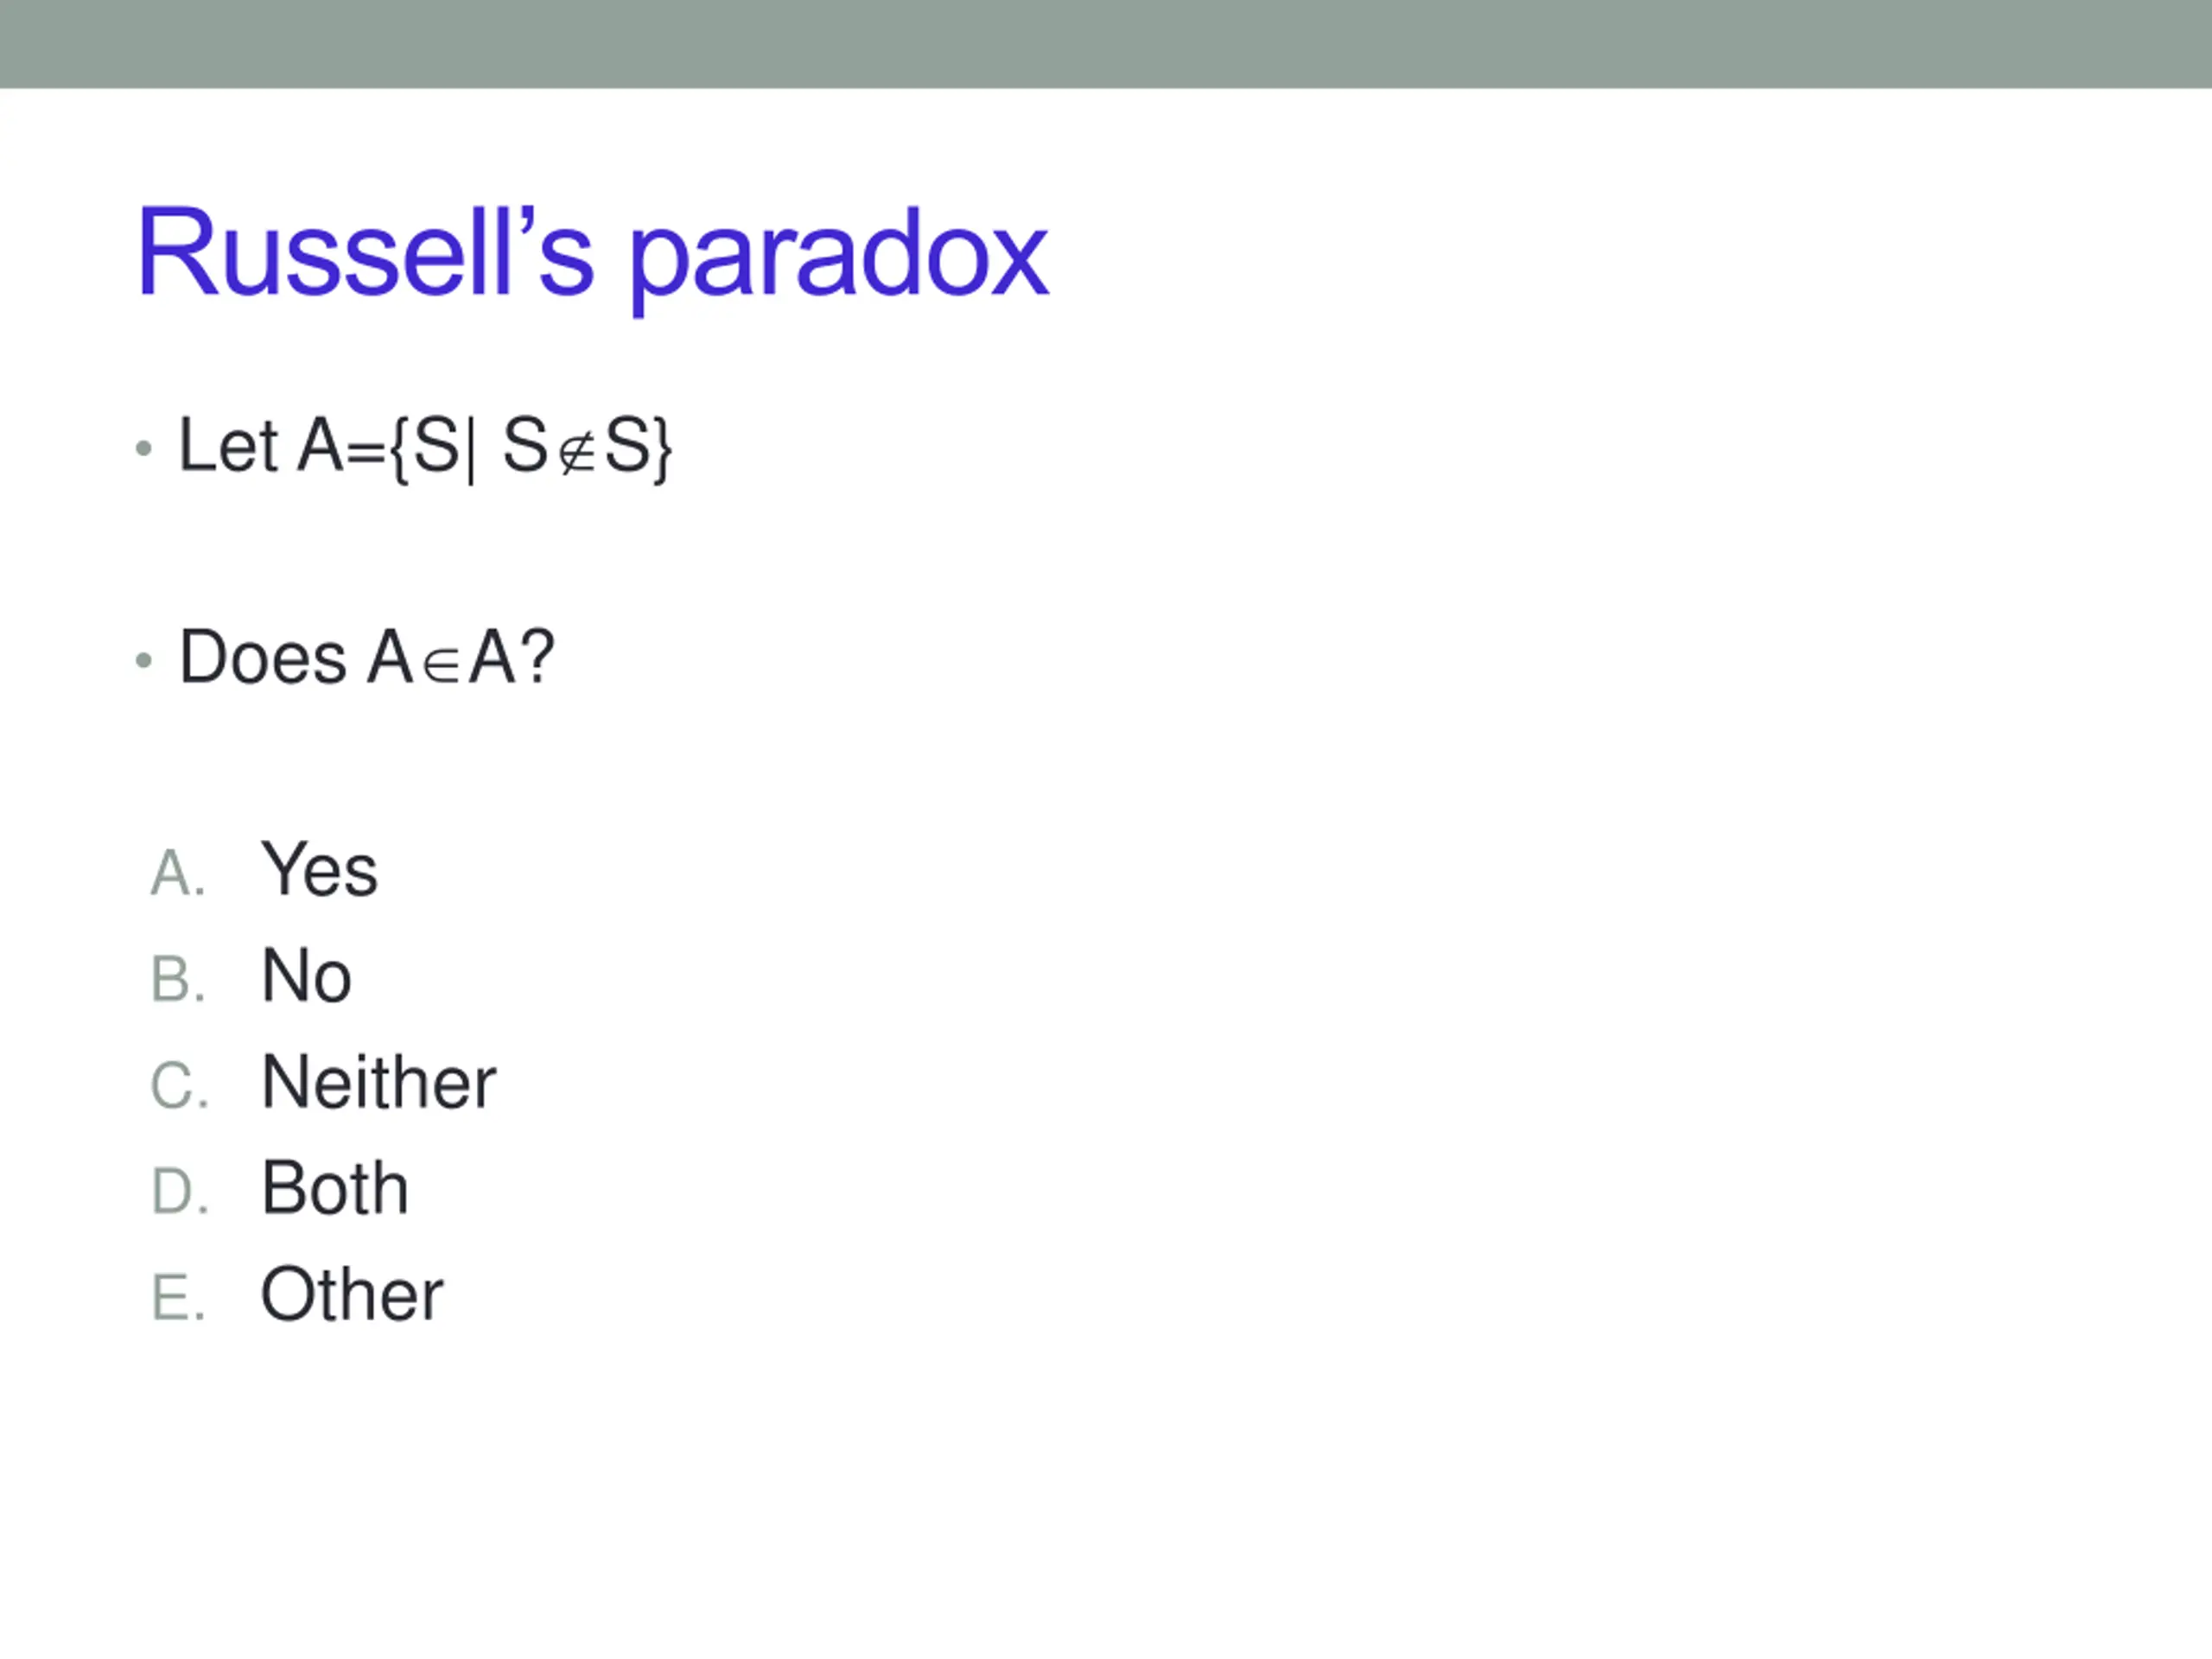2212x1659 pixels.
Task: Click the gray list letter "D."
Action: pos(179,1191)
